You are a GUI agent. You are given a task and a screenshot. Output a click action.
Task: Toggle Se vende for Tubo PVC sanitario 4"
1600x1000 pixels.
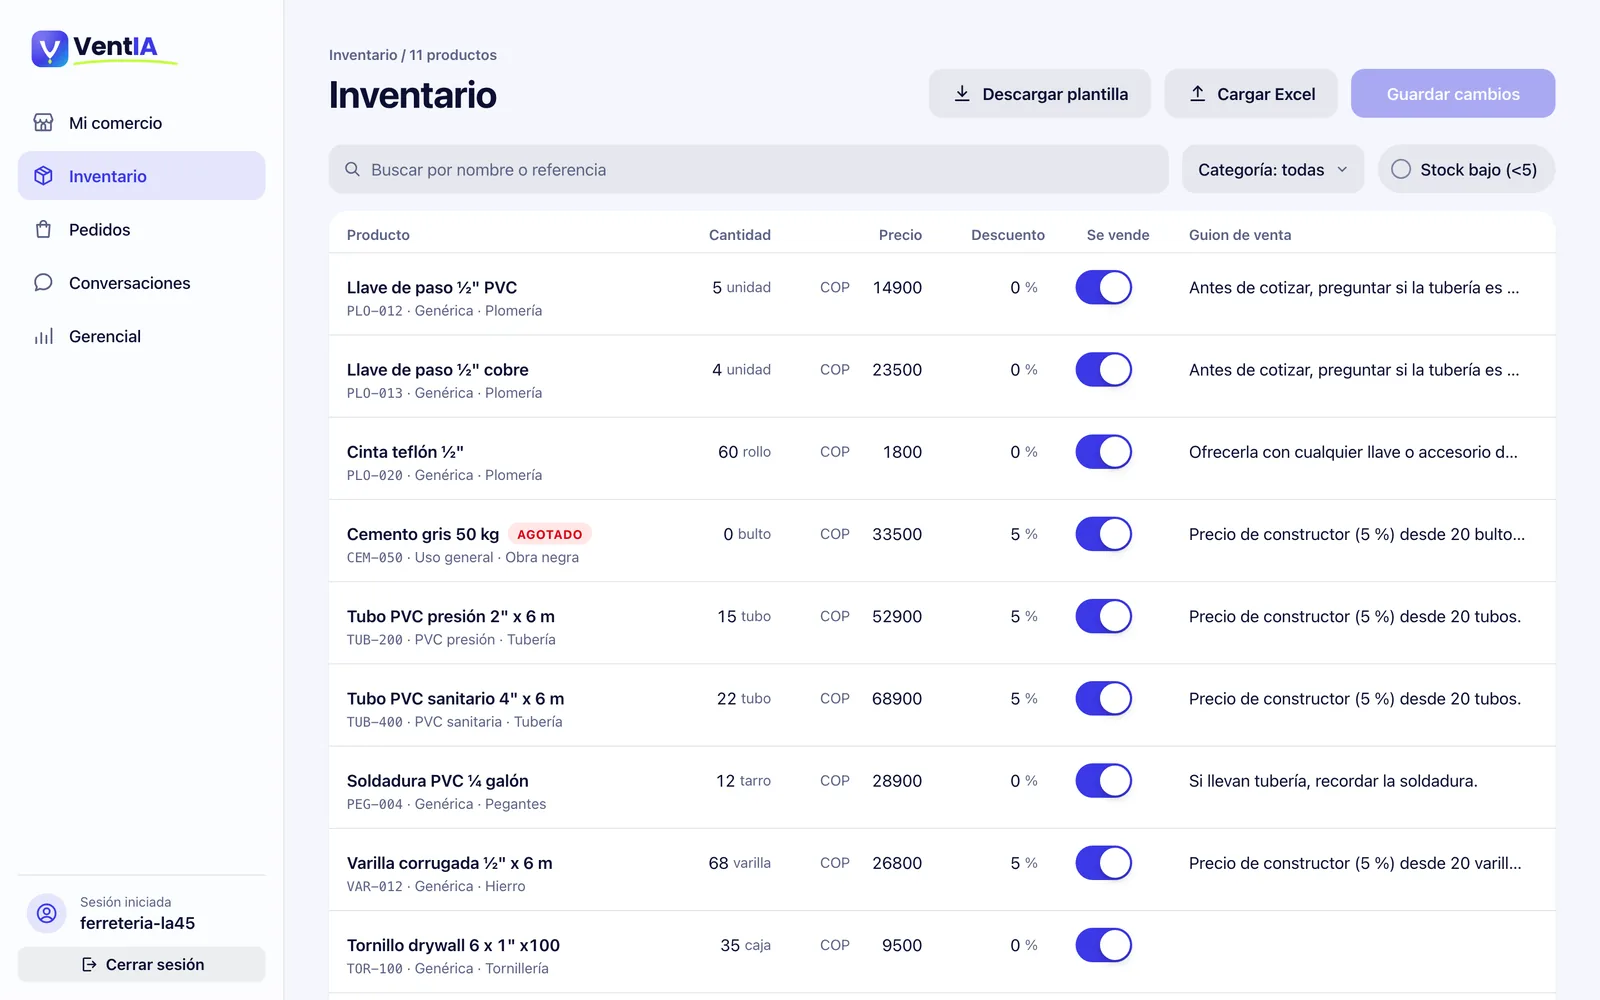click(1103, 699)
